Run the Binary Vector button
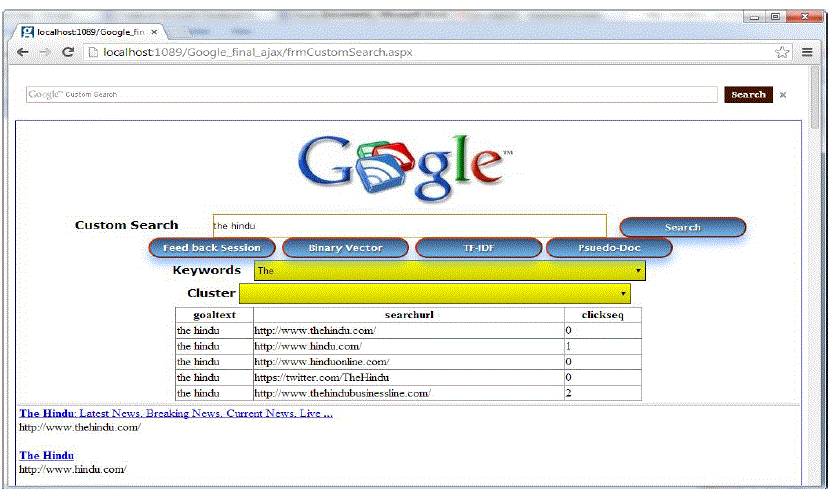Image resolution: width=834 pixels, height=489 pixels. point(345,248)
